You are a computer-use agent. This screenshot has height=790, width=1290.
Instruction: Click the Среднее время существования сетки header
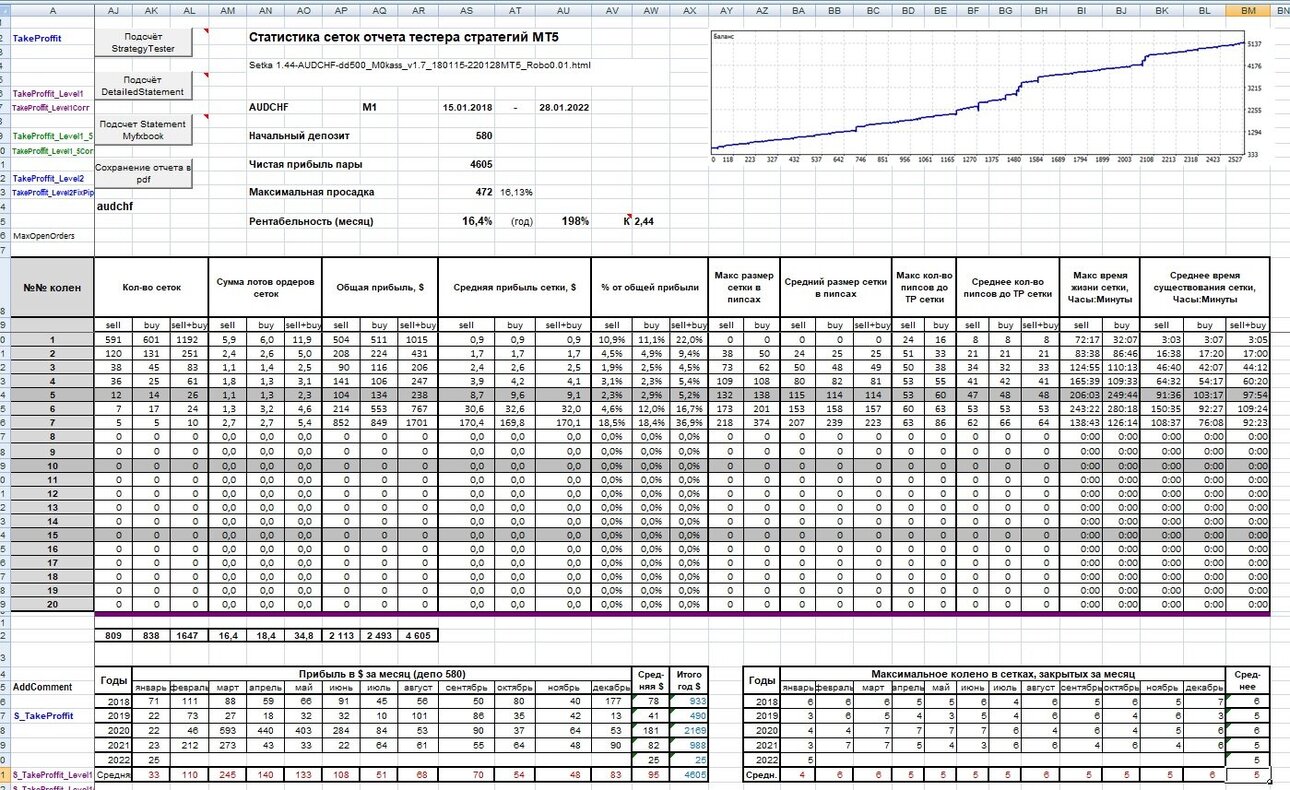[1206, 287]
